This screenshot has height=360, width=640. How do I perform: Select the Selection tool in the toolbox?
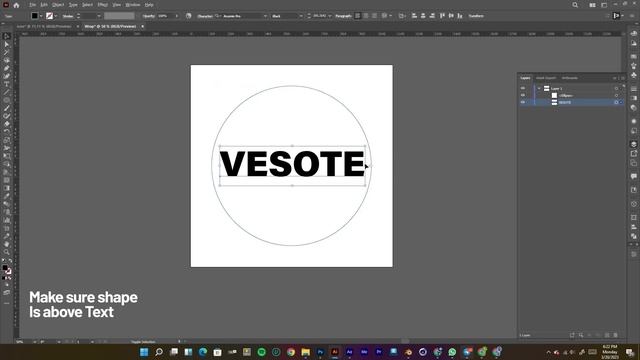(7, 36)
